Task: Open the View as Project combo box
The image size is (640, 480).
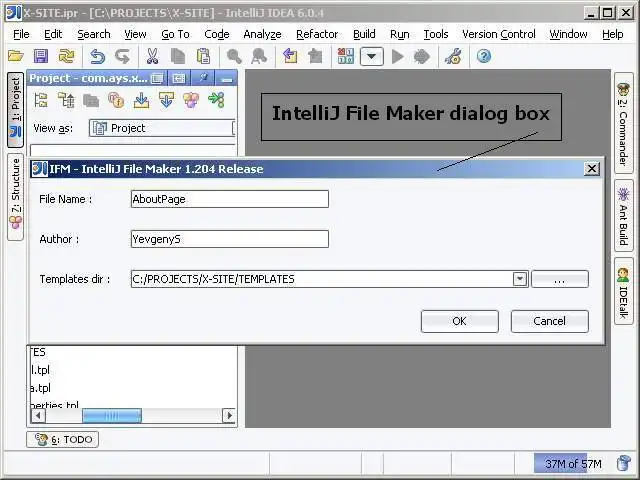Action: [x=162, y=128]
